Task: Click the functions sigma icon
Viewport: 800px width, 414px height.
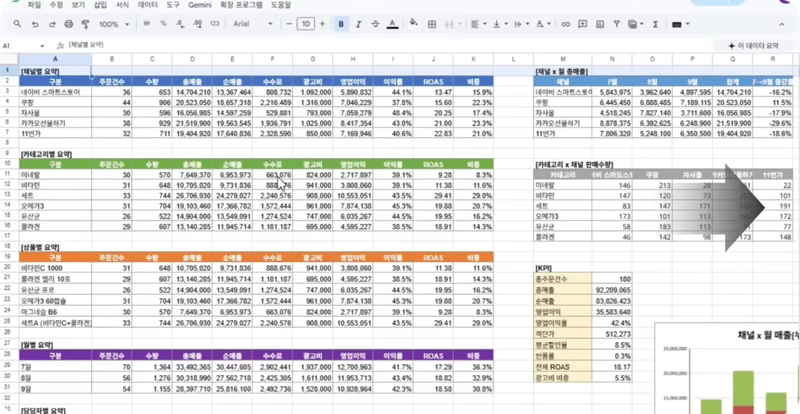Action: (x=656, y=24)
